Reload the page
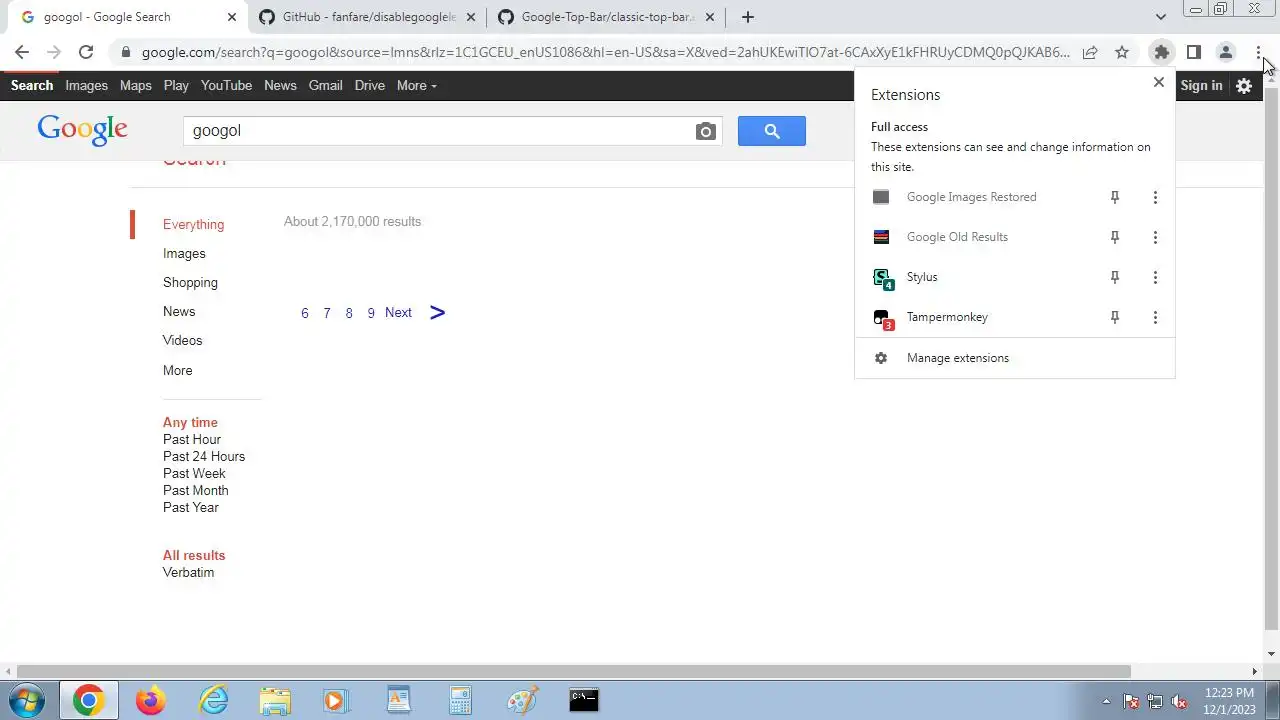The width and height of the screenshot is (1280, 720). (86, 52)
